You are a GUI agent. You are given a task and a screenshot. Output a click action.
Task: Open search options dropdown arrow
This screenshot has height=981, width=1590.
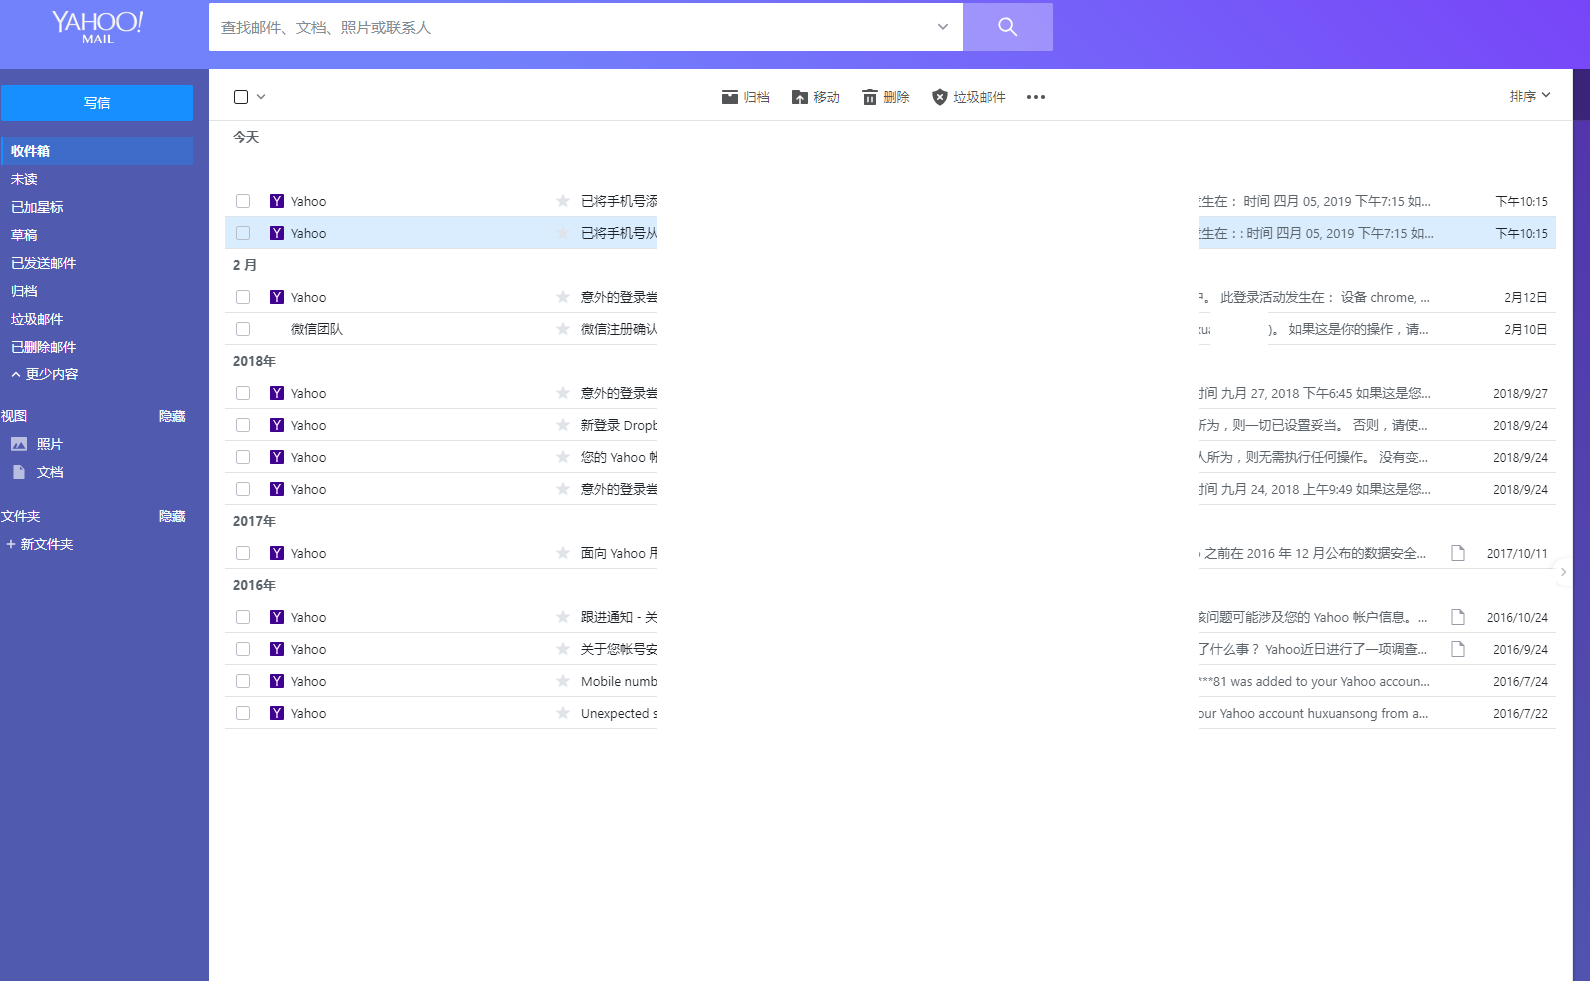942,27
